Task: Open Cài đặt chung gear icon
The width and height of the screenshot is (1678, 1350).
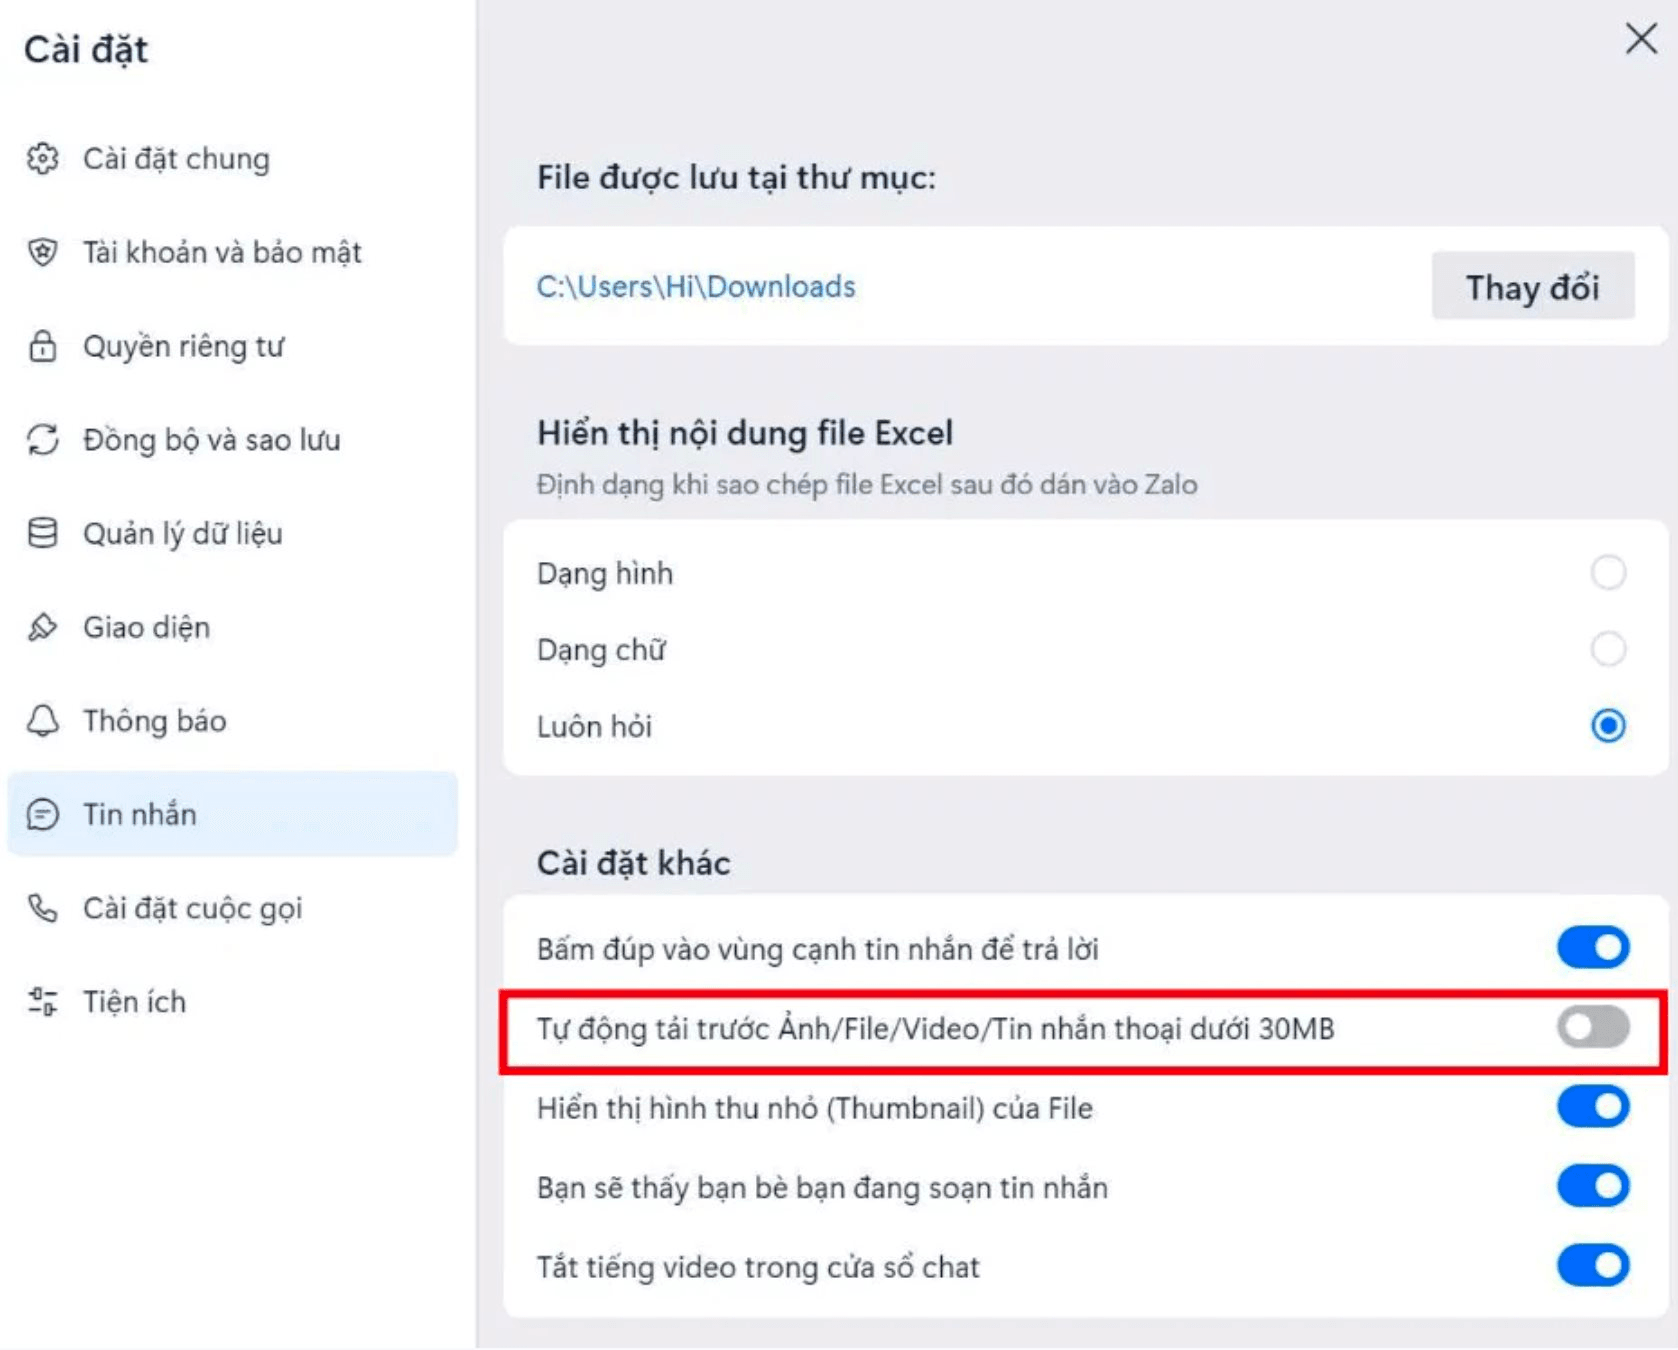Action: tap(43, 159)
